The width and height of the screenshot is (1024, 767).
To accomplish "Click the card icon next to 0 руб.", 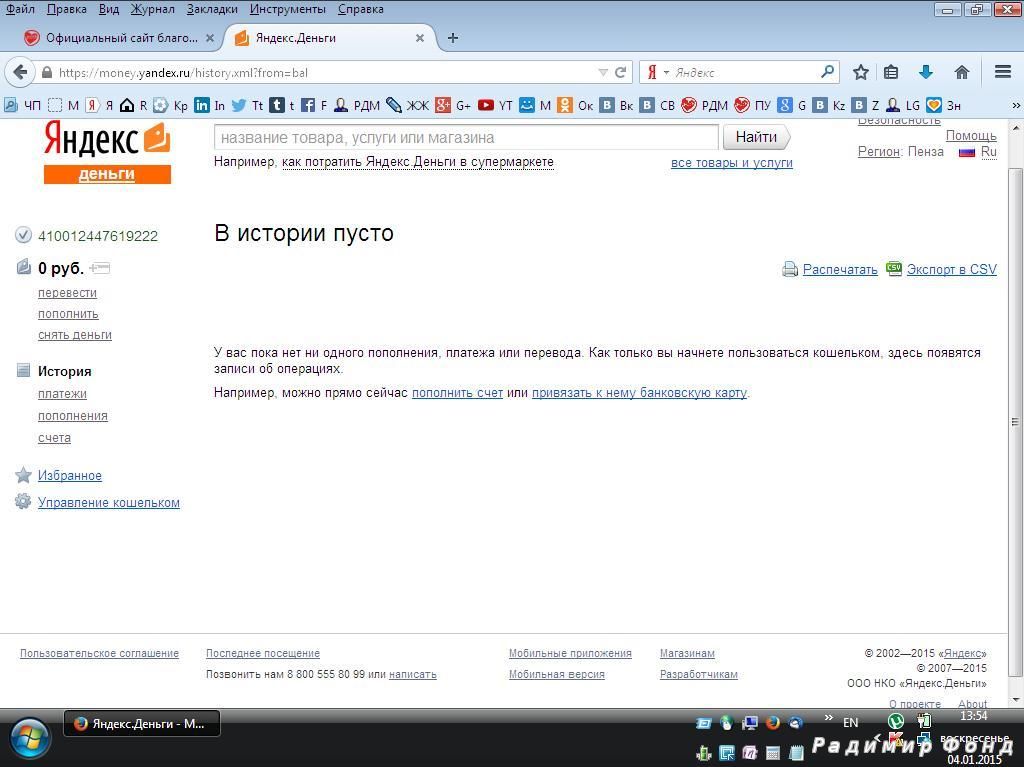I will coord(100,268).
